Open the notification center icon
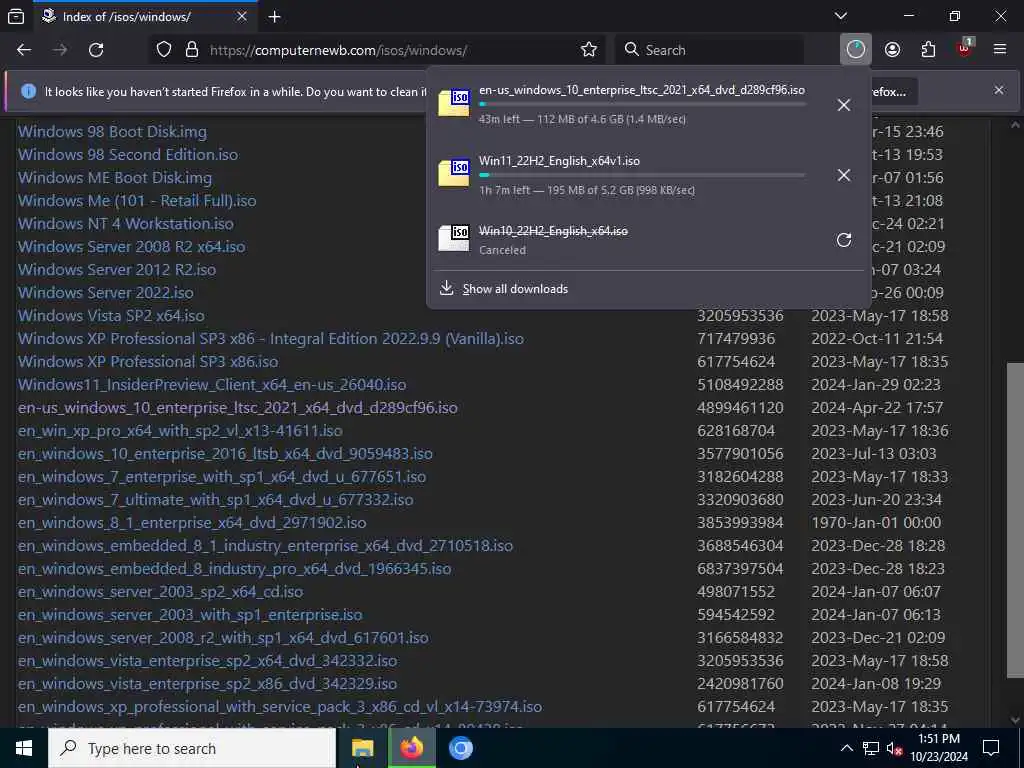Image resolution: width=1024 pixels, height=768 pixels. (x=991, y=748)
